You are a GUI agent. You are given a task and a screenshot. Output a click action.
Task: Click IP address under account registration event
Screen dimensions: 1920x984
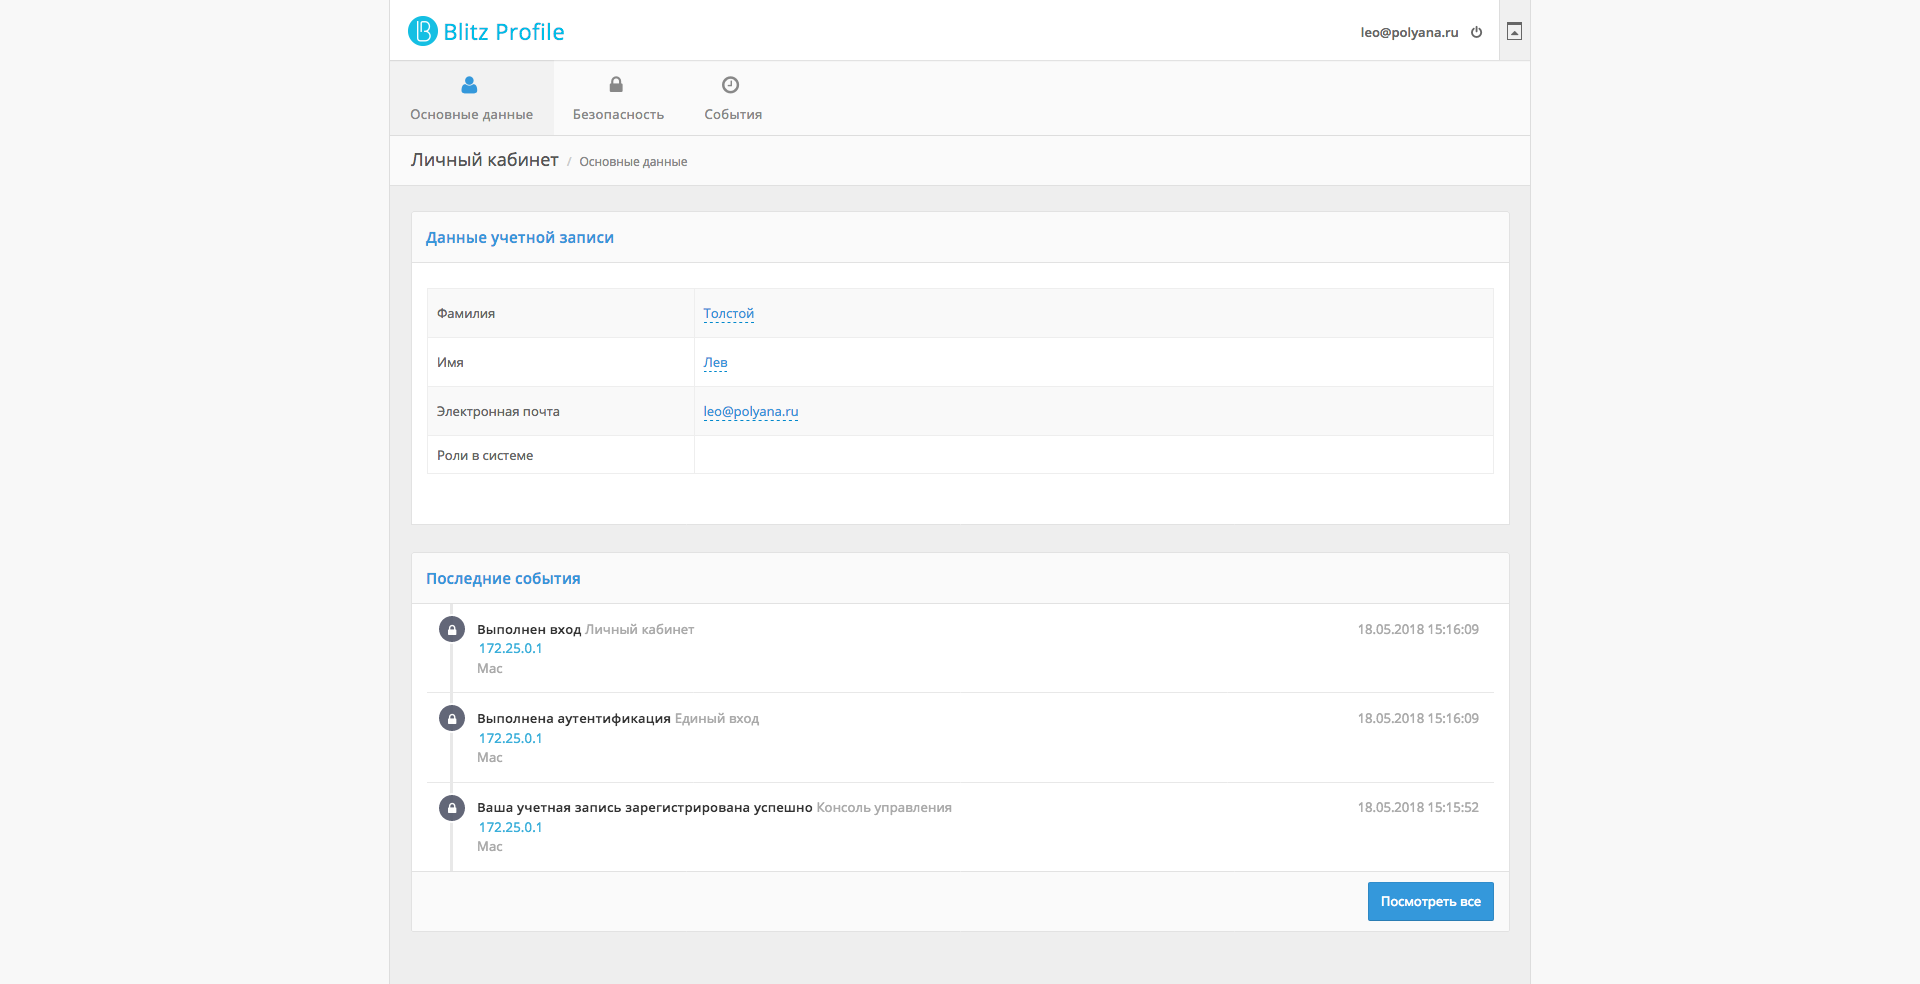click(510, 828)
